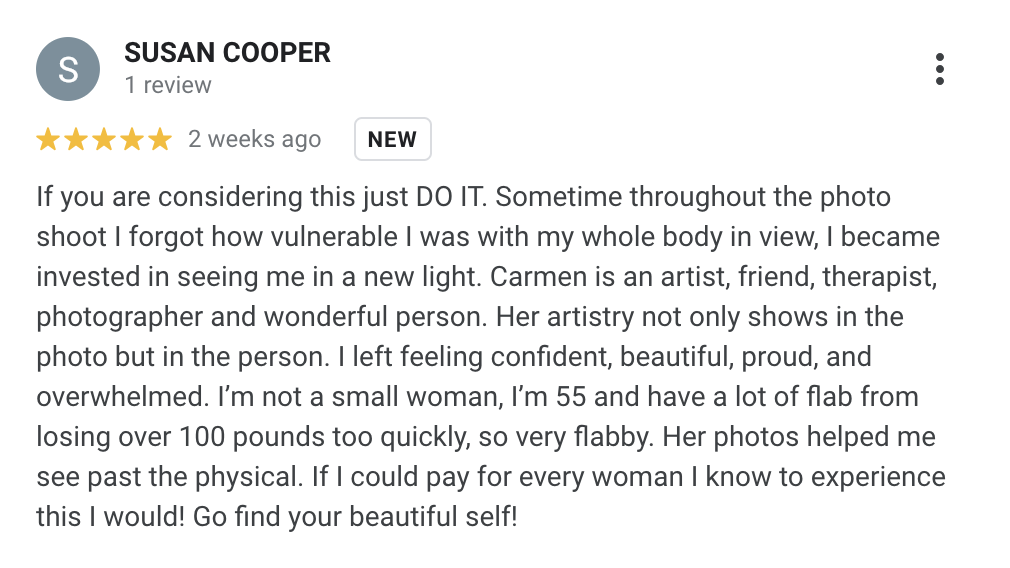Screen dimensions: 1010x568
Task: Click the fifth gold rating star
Action: coord(160,139)
